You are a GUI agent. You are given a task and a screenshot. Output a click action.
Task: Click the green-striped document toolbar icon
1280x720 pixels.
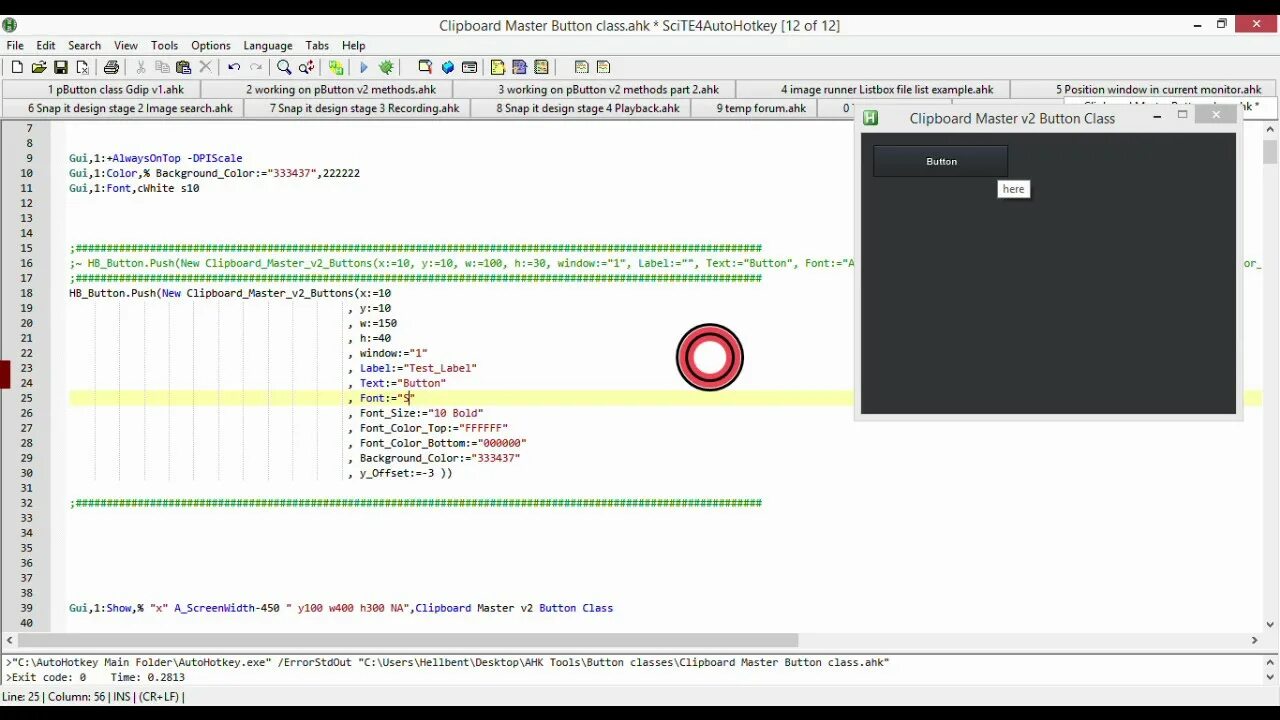(x=541, y=67)
